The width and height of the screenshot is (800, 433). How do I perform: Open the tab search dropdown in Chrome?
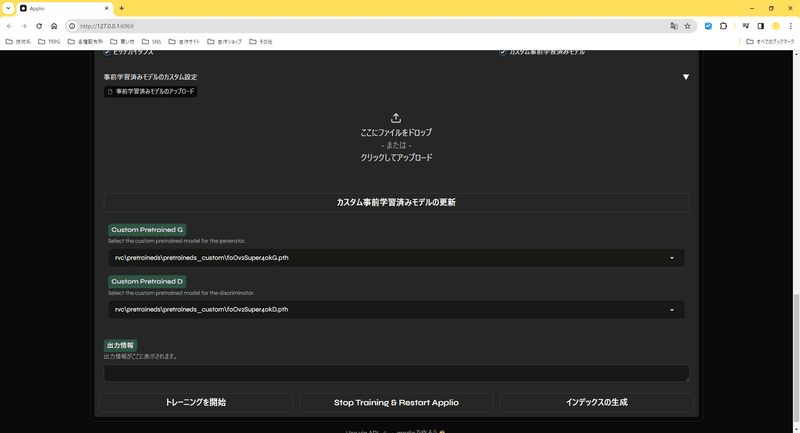pyautogui.click(x=8, y=8)
